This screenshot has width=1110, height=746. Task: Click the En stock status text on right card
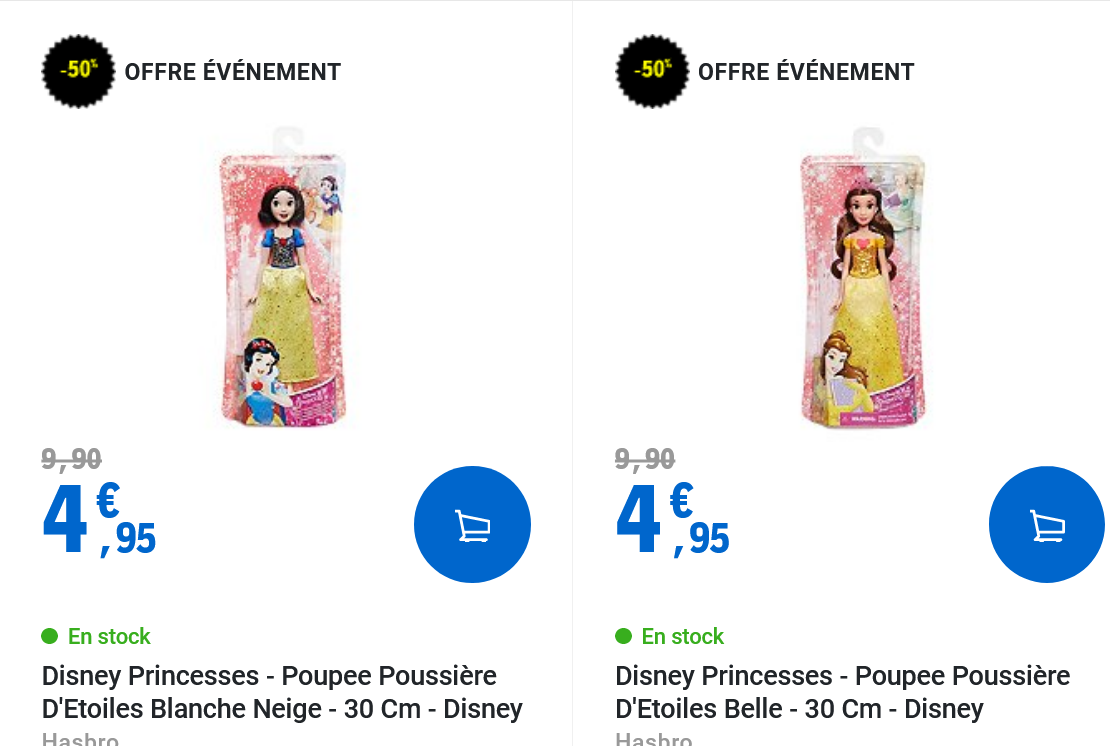pos(683,636)
